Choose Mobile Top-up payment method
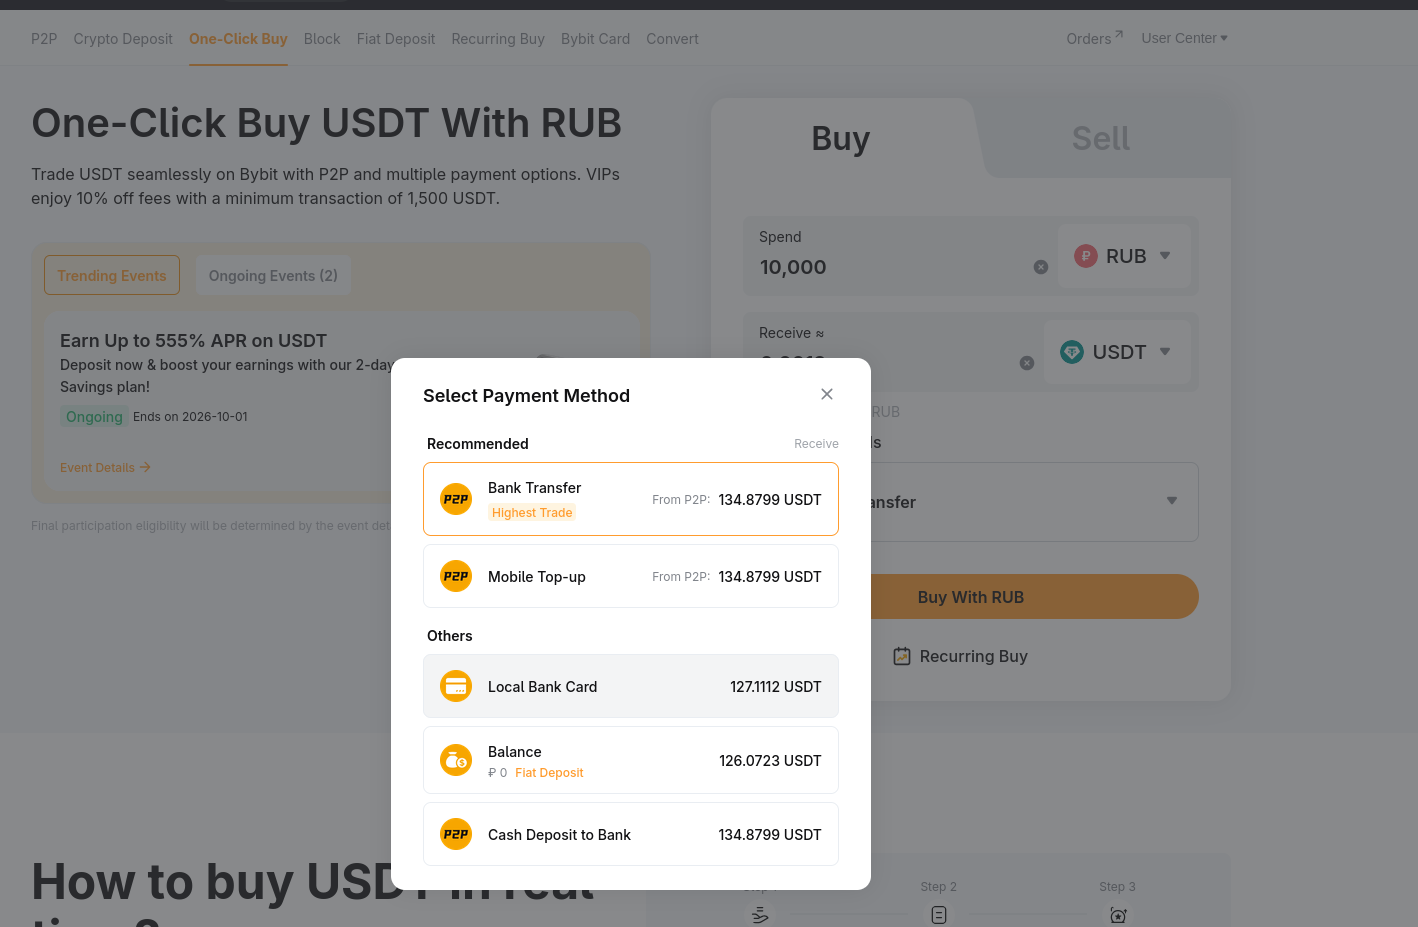 coord(631,576)
